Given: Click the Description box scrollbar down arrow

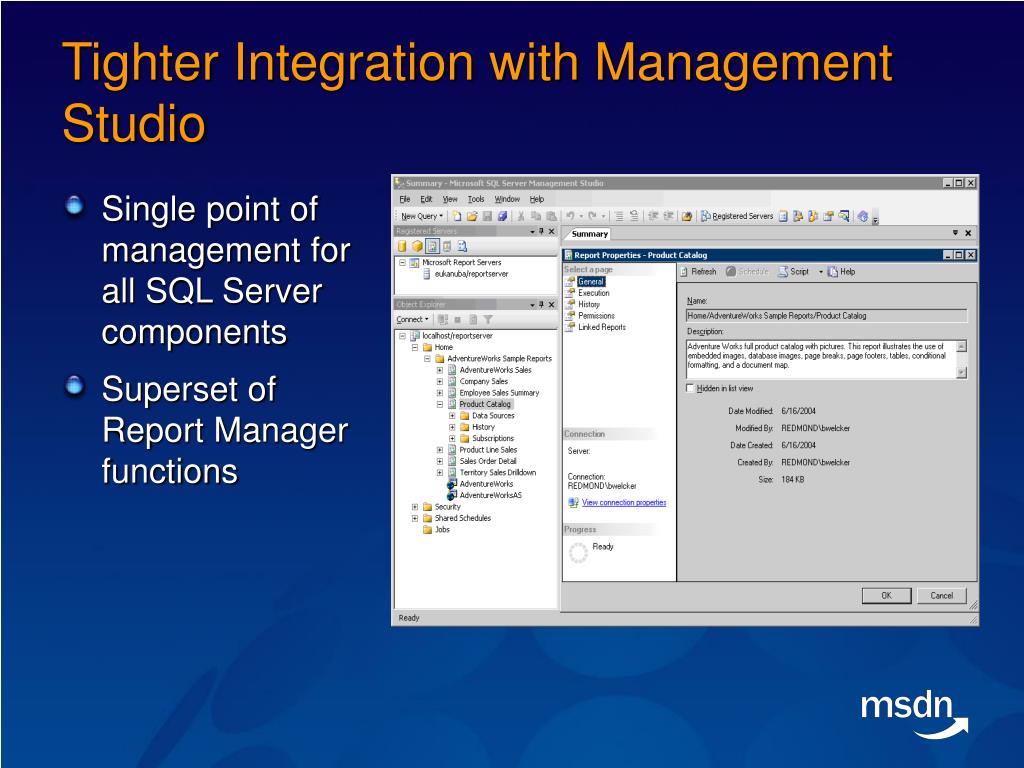Looking at the screenshot, I should [961, 372].
